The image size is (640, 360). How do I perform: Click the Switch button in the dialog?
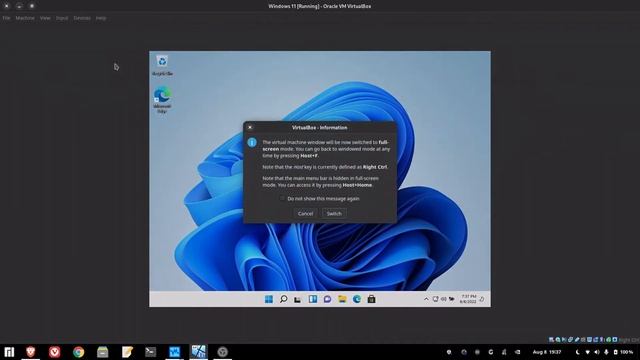(334, 213)
